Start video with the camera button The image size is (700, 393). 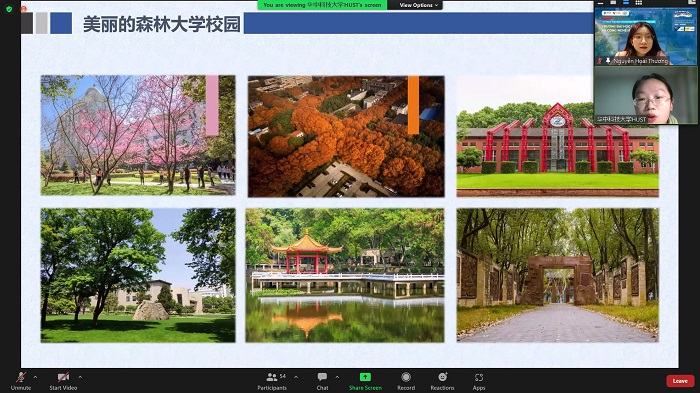click(x=63, y=380)
